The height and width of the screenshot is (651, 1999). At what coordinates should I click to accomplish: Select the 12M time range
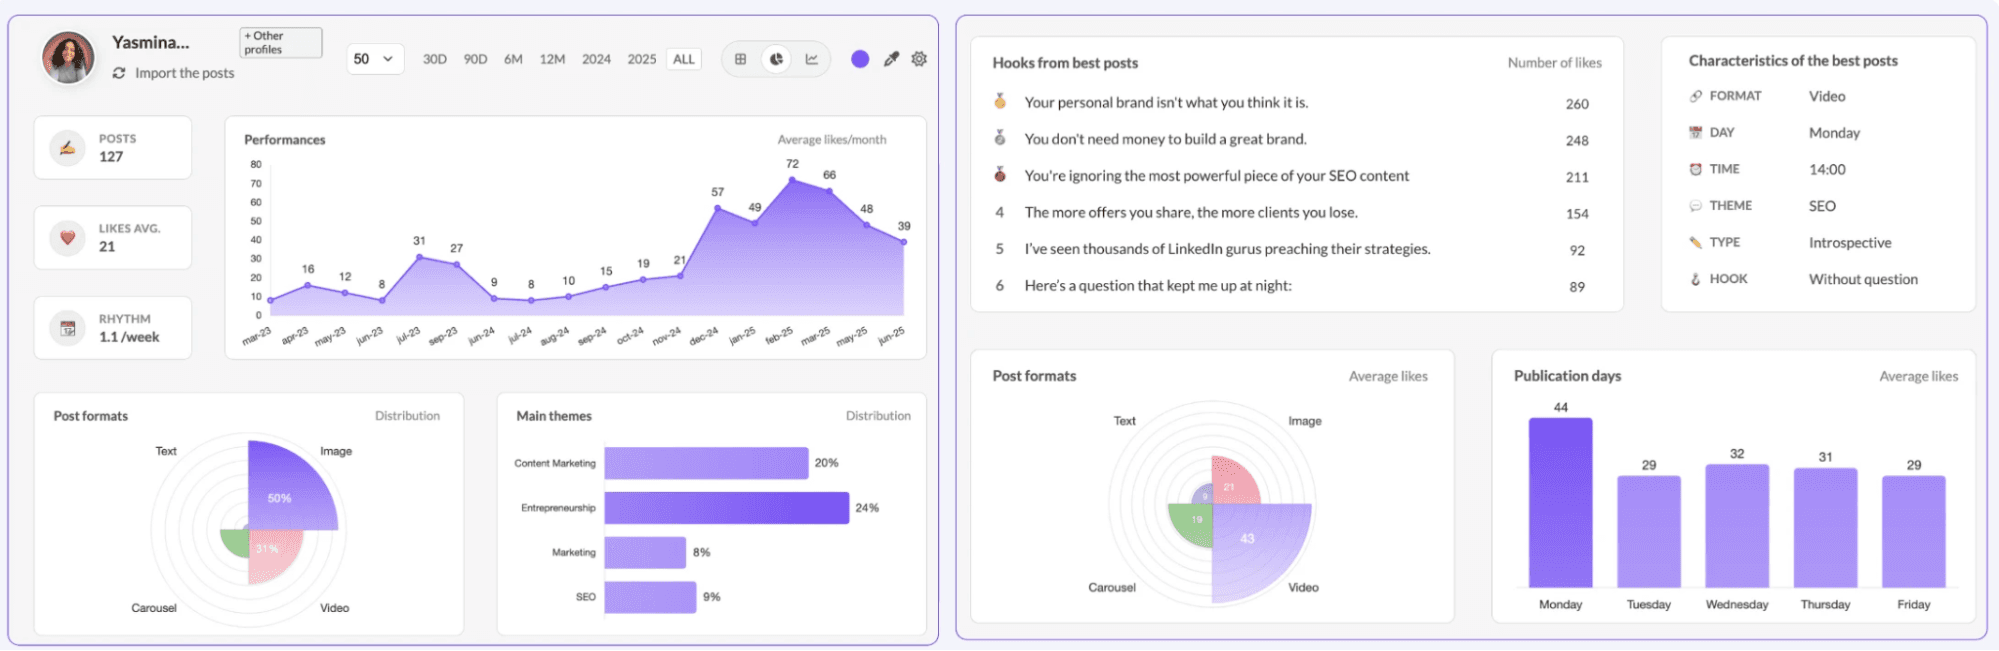tap(553, 59)
